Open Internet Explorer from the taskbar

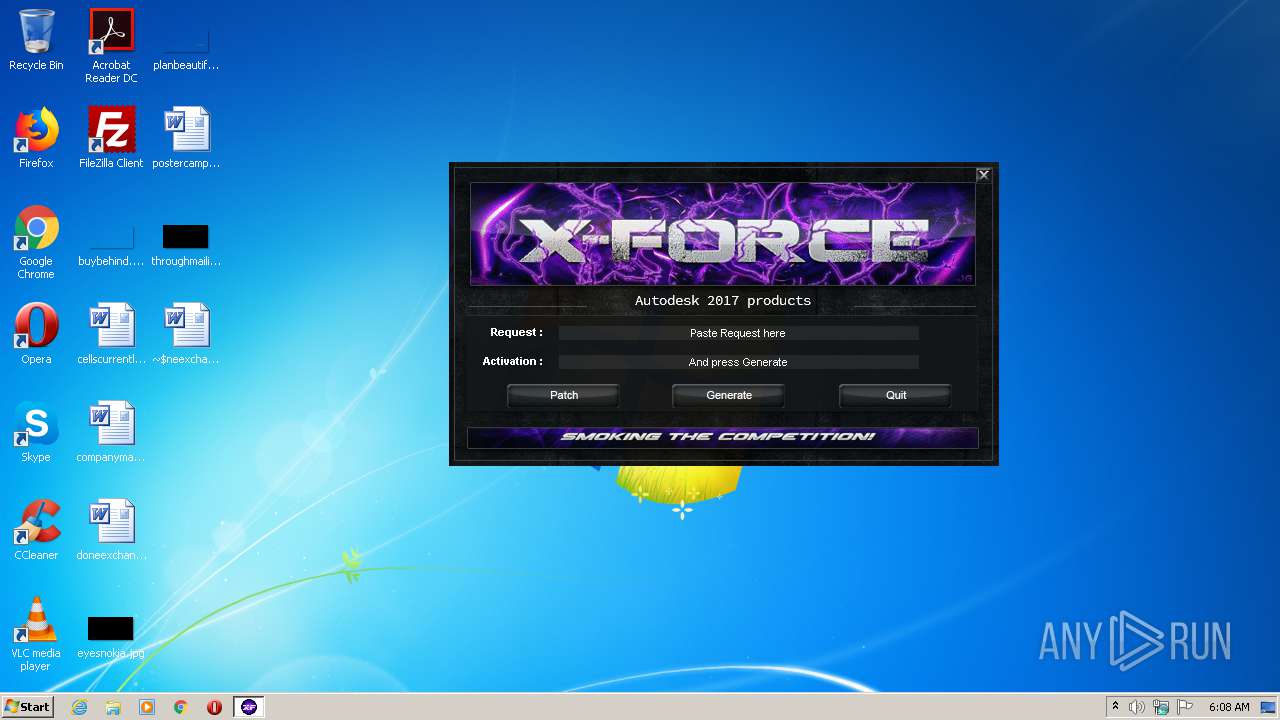click(79, 707)
